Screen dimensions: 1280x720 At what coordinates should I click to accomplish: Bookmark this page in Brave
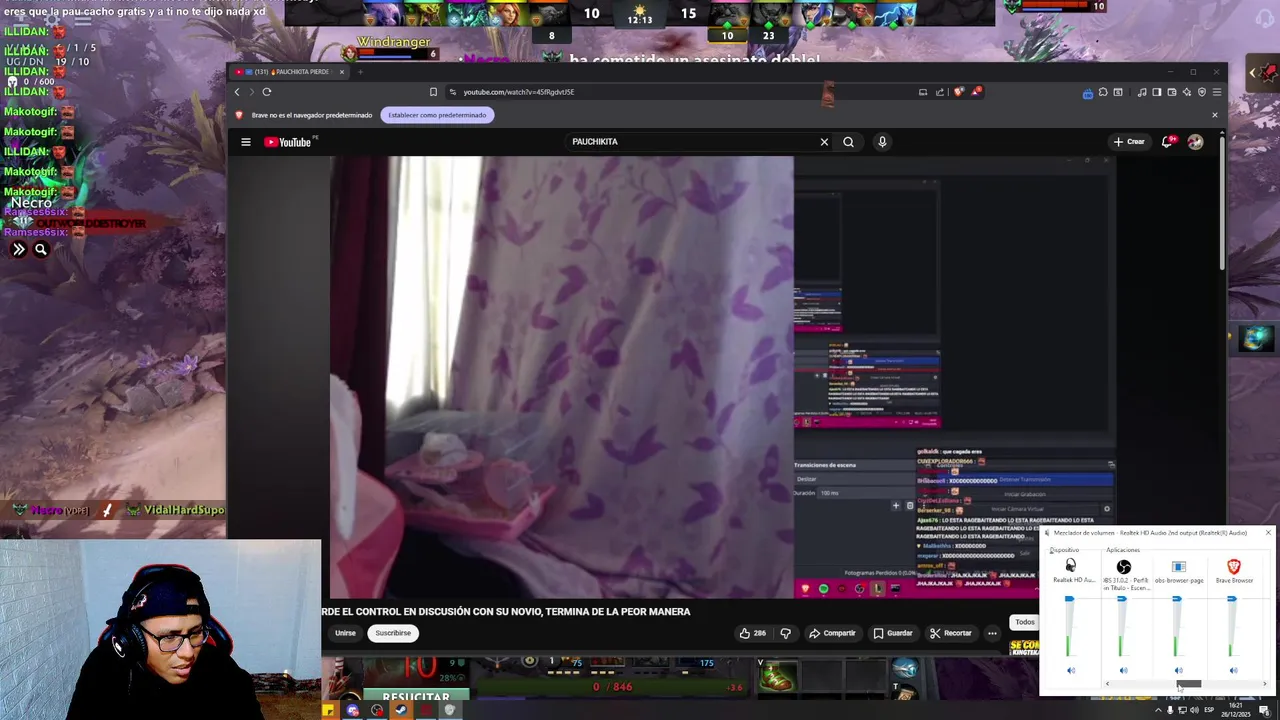pyautogui.click(x=433, y=92)
